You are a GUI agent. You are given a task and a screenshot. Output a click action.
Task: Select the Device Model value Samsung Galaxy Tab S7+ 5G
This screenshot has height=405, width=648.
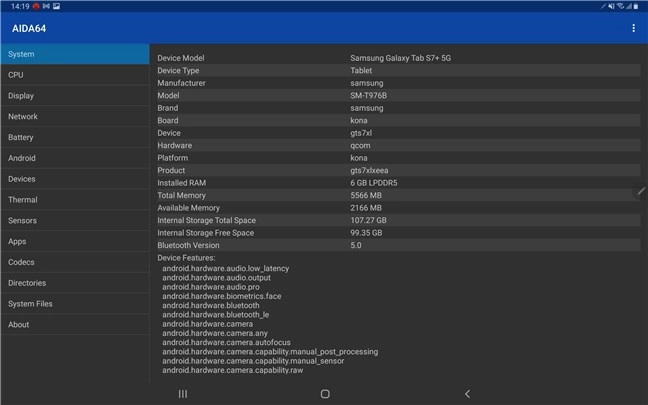click(400, 58)
